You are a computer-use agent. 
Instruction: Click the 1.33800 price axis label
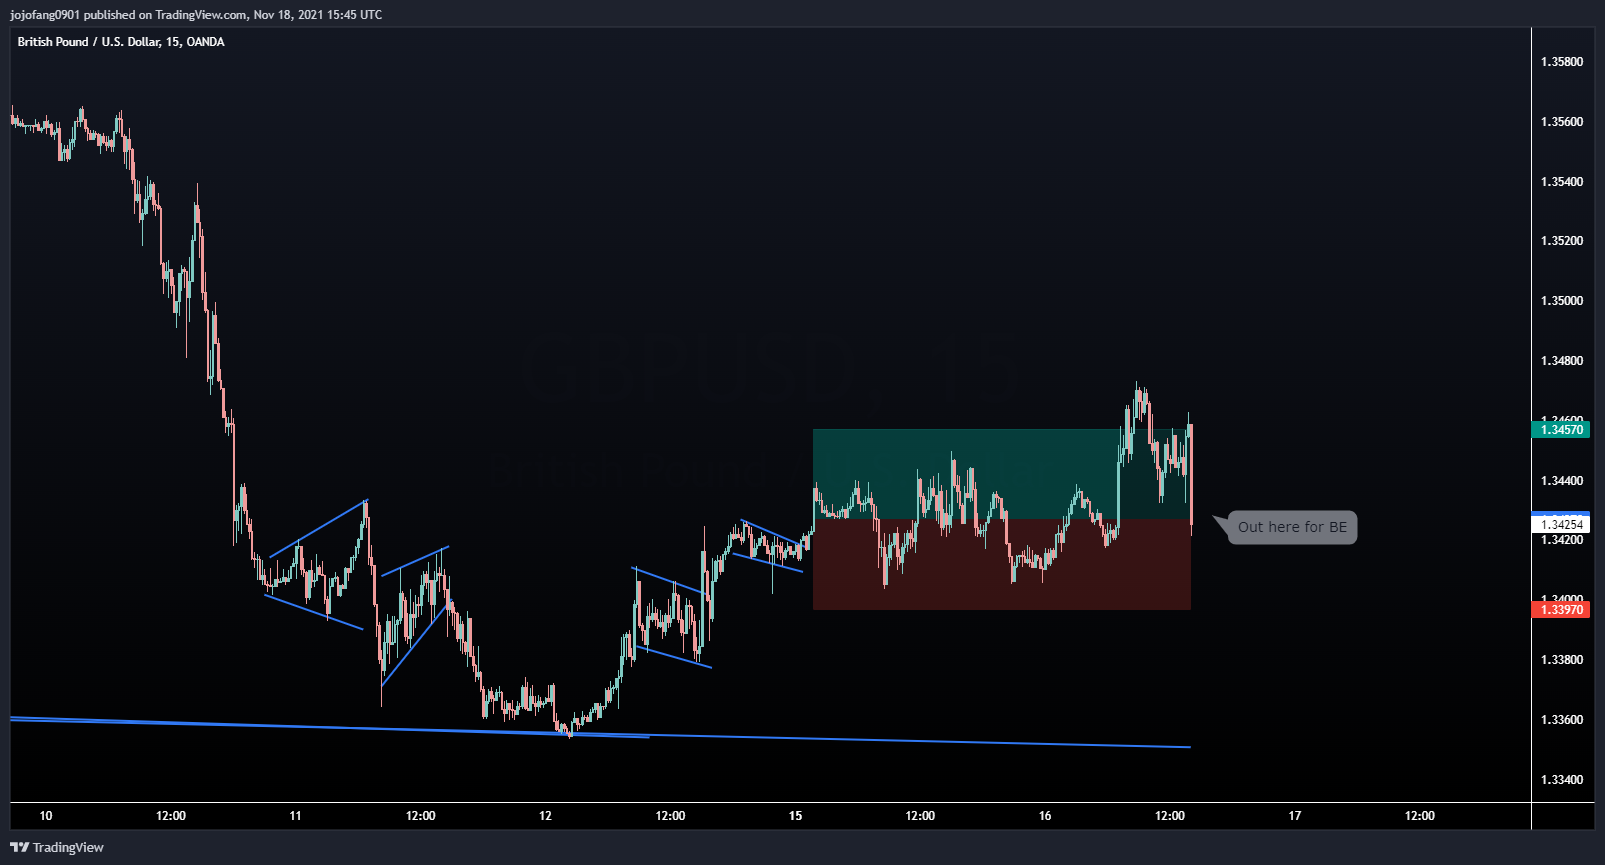(1562, 660)
